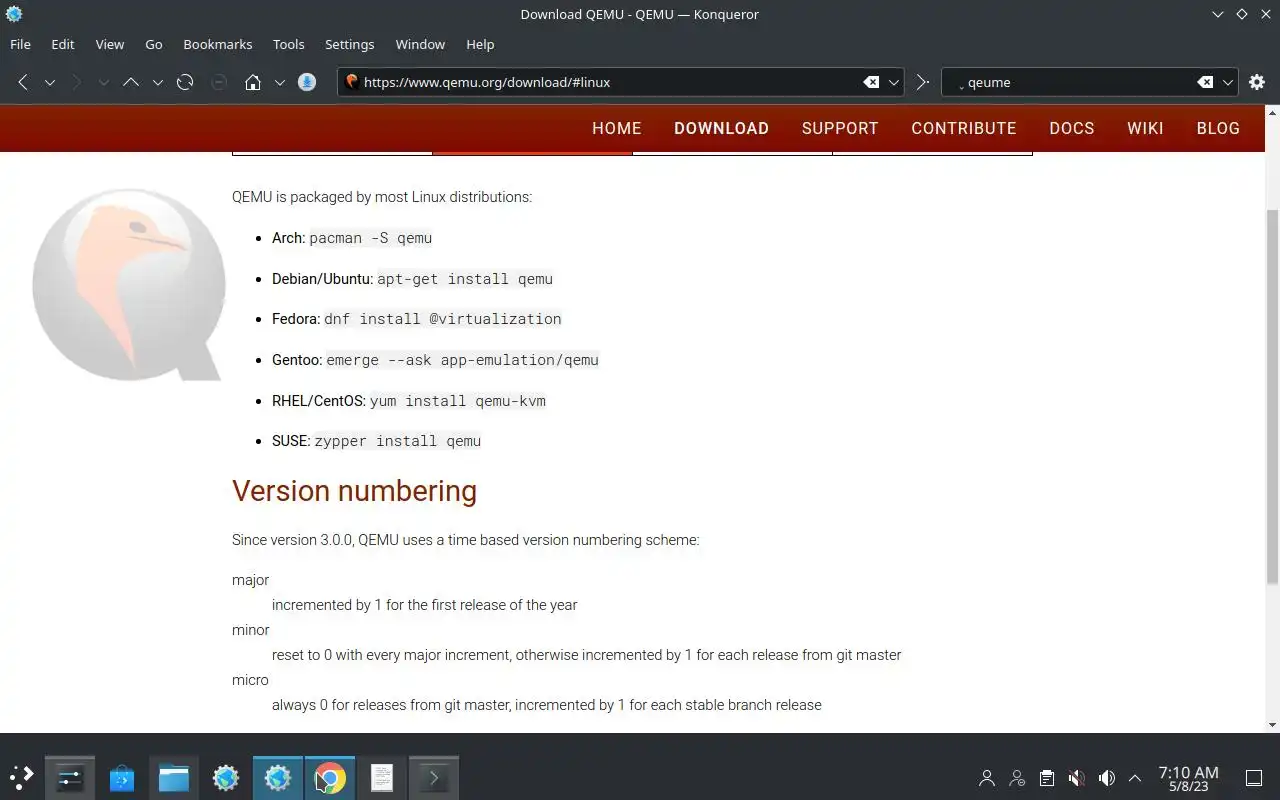Open the clipboard tray icon

pyautogui.click(x=1046, y=778)
